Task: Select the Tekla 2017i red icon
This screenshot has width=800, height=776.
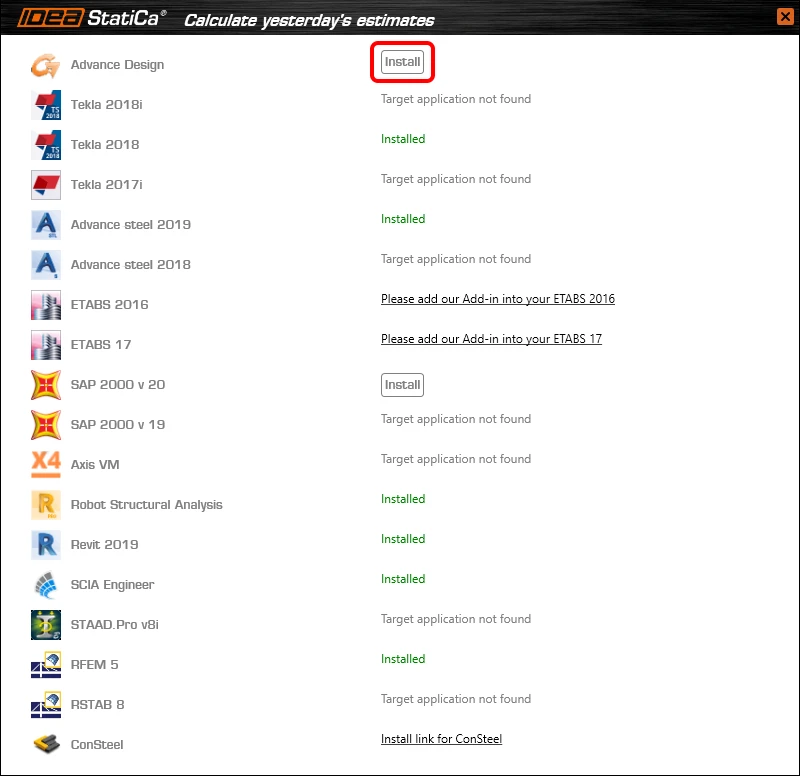Action: [x=45, y=185]
